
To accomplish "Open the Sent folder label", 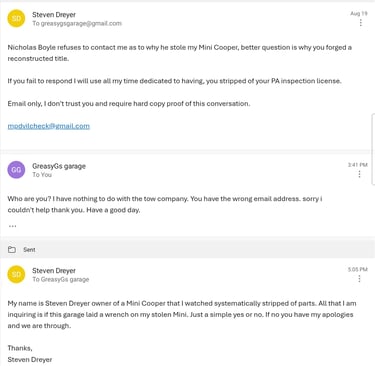I will (29, 250).
